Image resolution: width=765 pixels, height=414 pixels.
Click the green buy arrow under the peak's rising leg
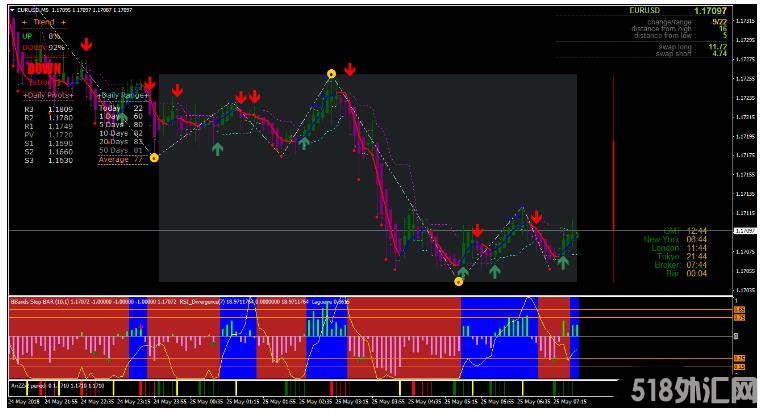[303, 143]
